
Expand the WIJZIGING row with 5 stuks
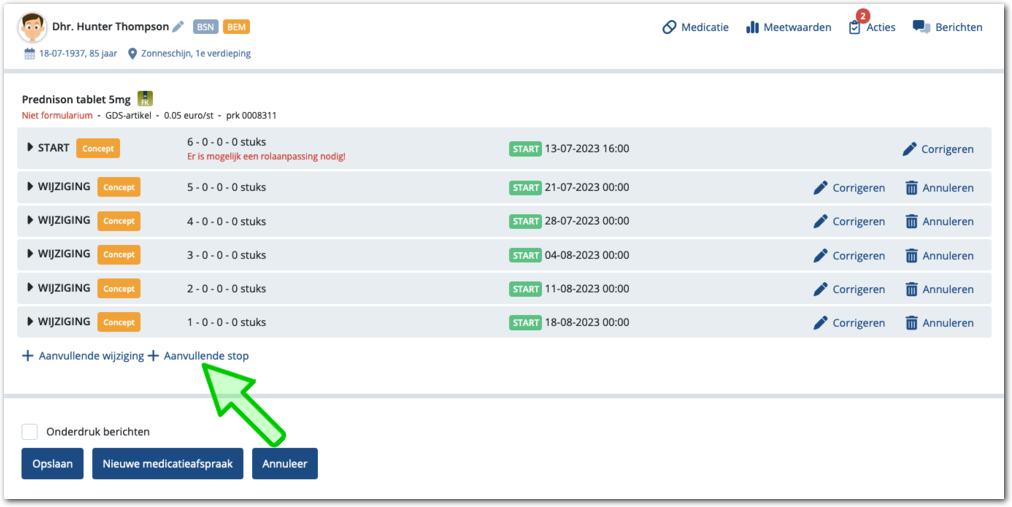point(29,186)
